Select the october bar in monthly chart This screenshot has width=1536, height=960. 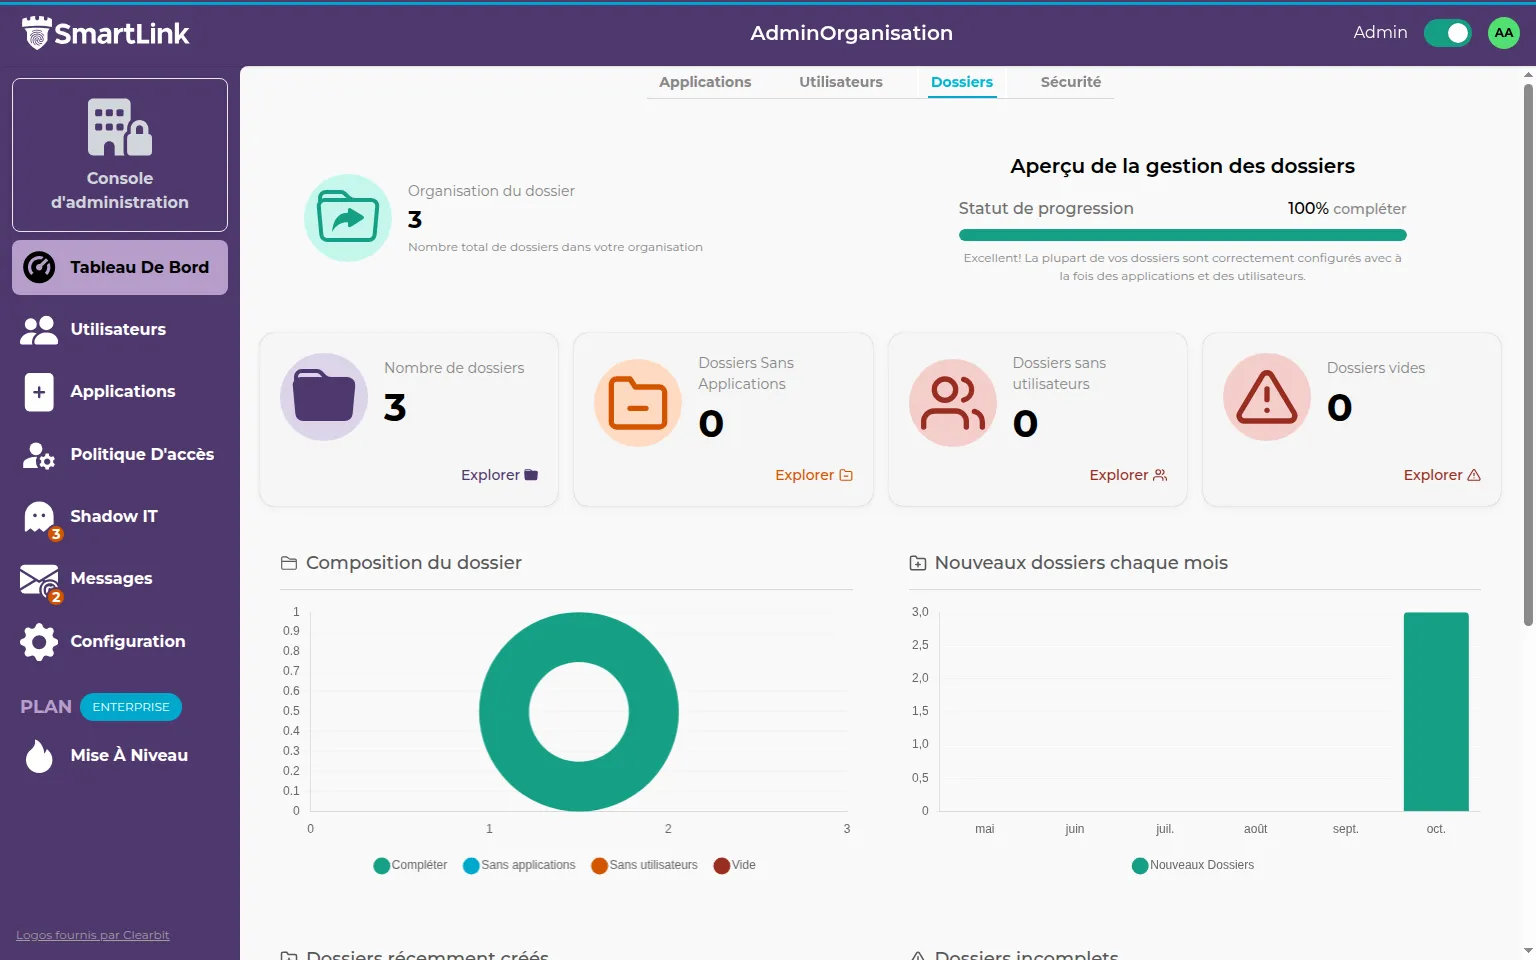pyautogui.click(x=1436, y=711)
